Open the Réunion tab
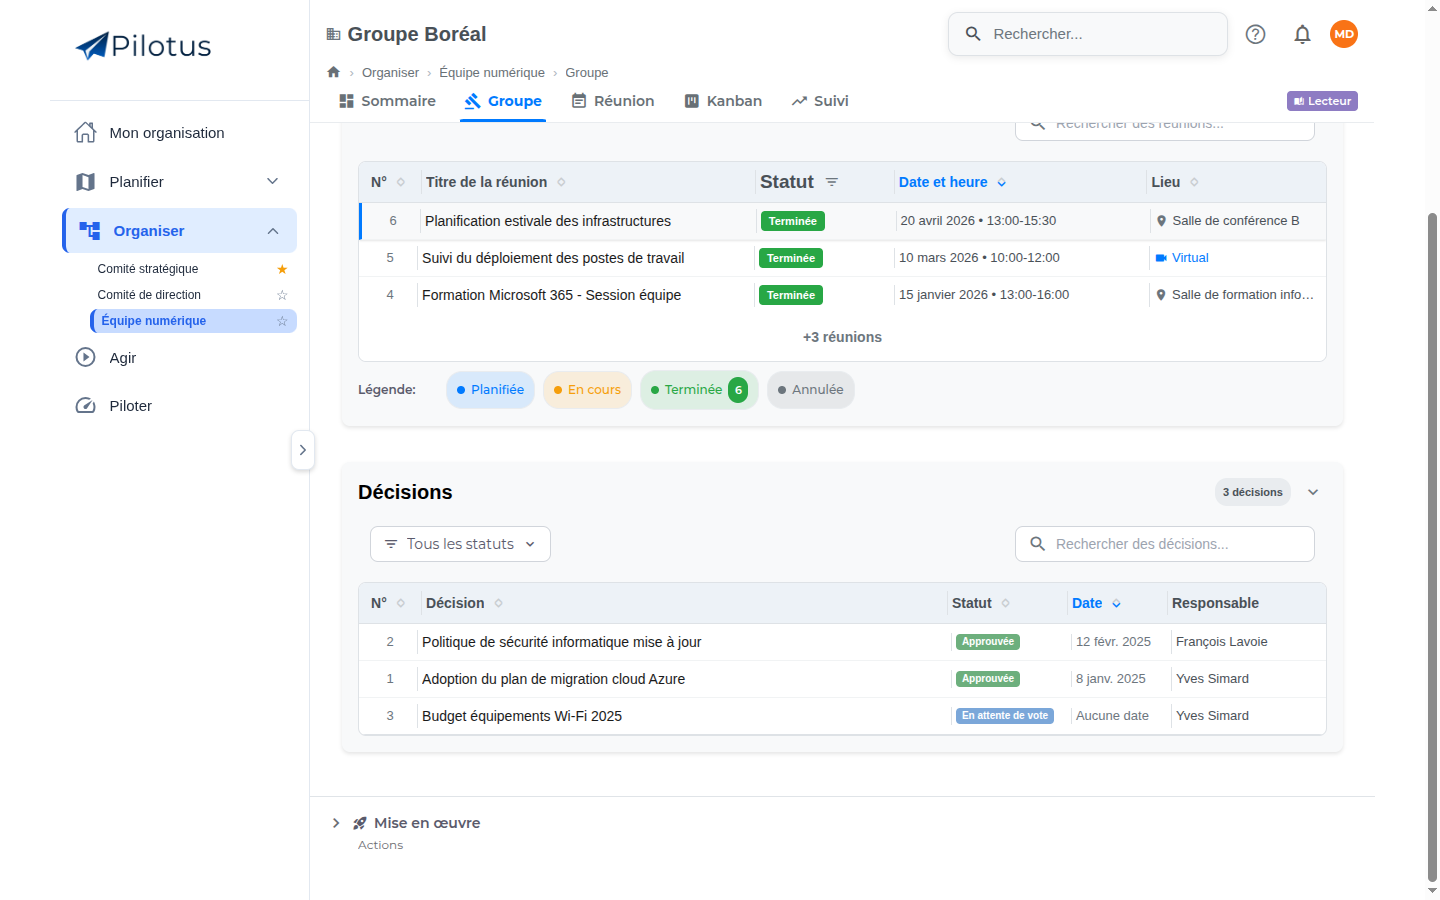 (x=613, y=101)
